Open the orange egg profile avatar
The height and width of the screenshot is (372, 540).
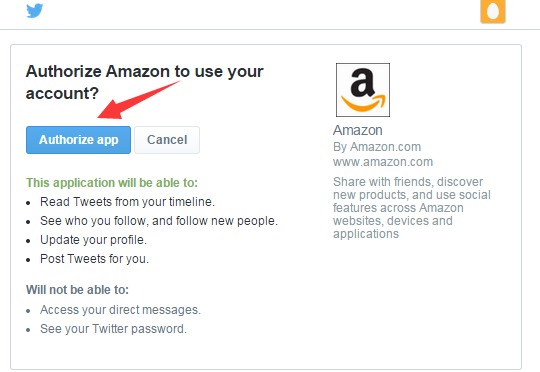pyautogui.click(x=493, y=11)
